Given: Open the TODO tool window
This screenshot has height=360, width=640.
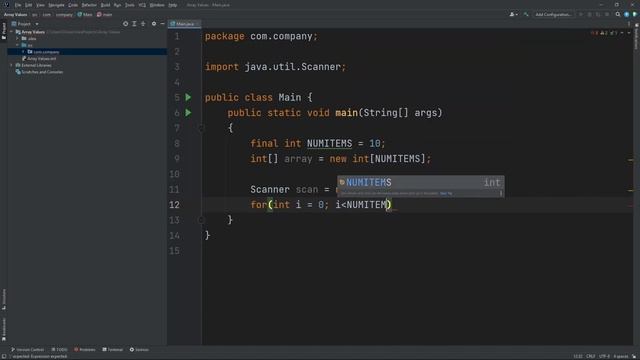Looking at the screenshot, I should click(x=60, y=350).
